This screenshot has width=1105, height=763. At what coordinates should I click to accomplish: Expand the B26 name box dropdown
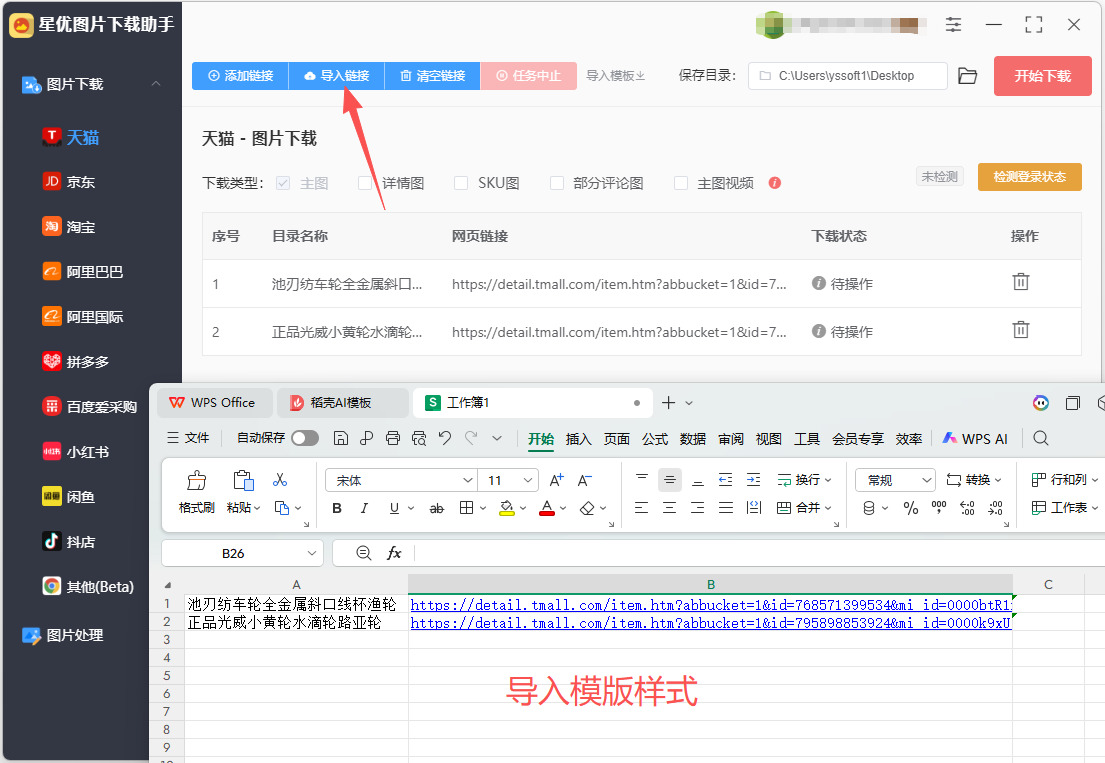pyautogui.click(x=311, y=553)
